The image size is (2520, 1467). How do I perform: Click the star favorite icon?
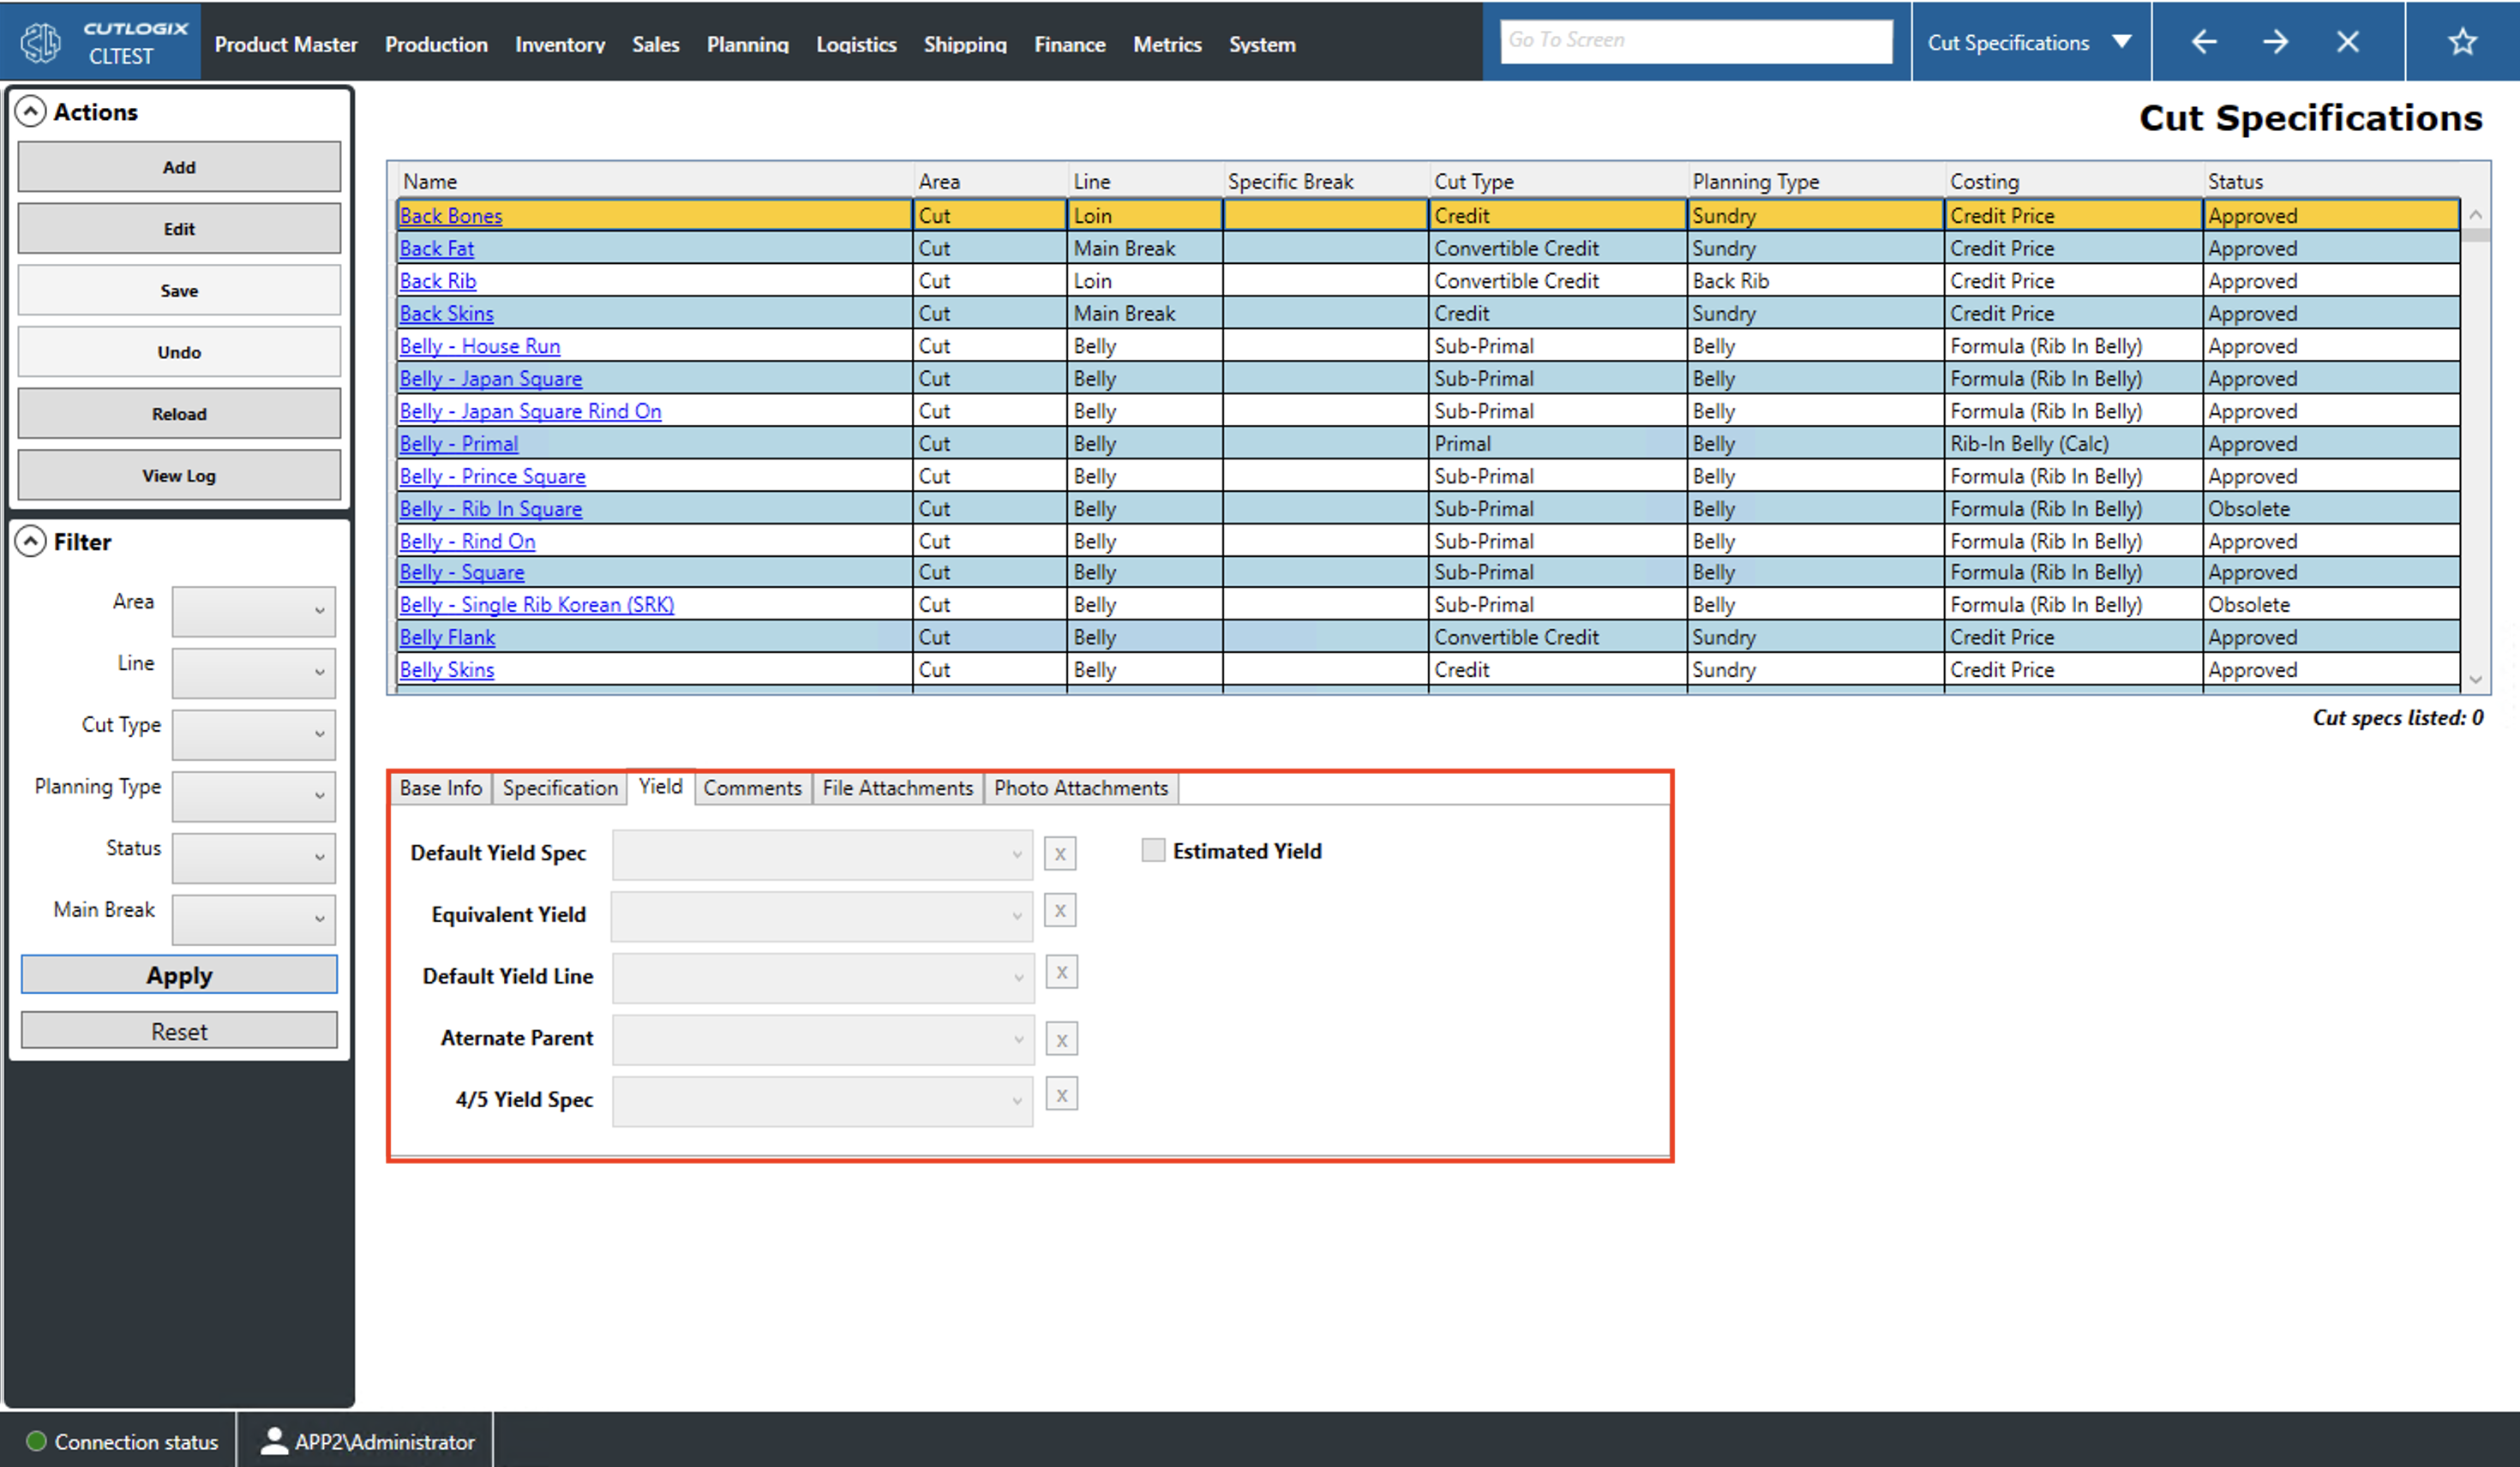point(2462,41)
